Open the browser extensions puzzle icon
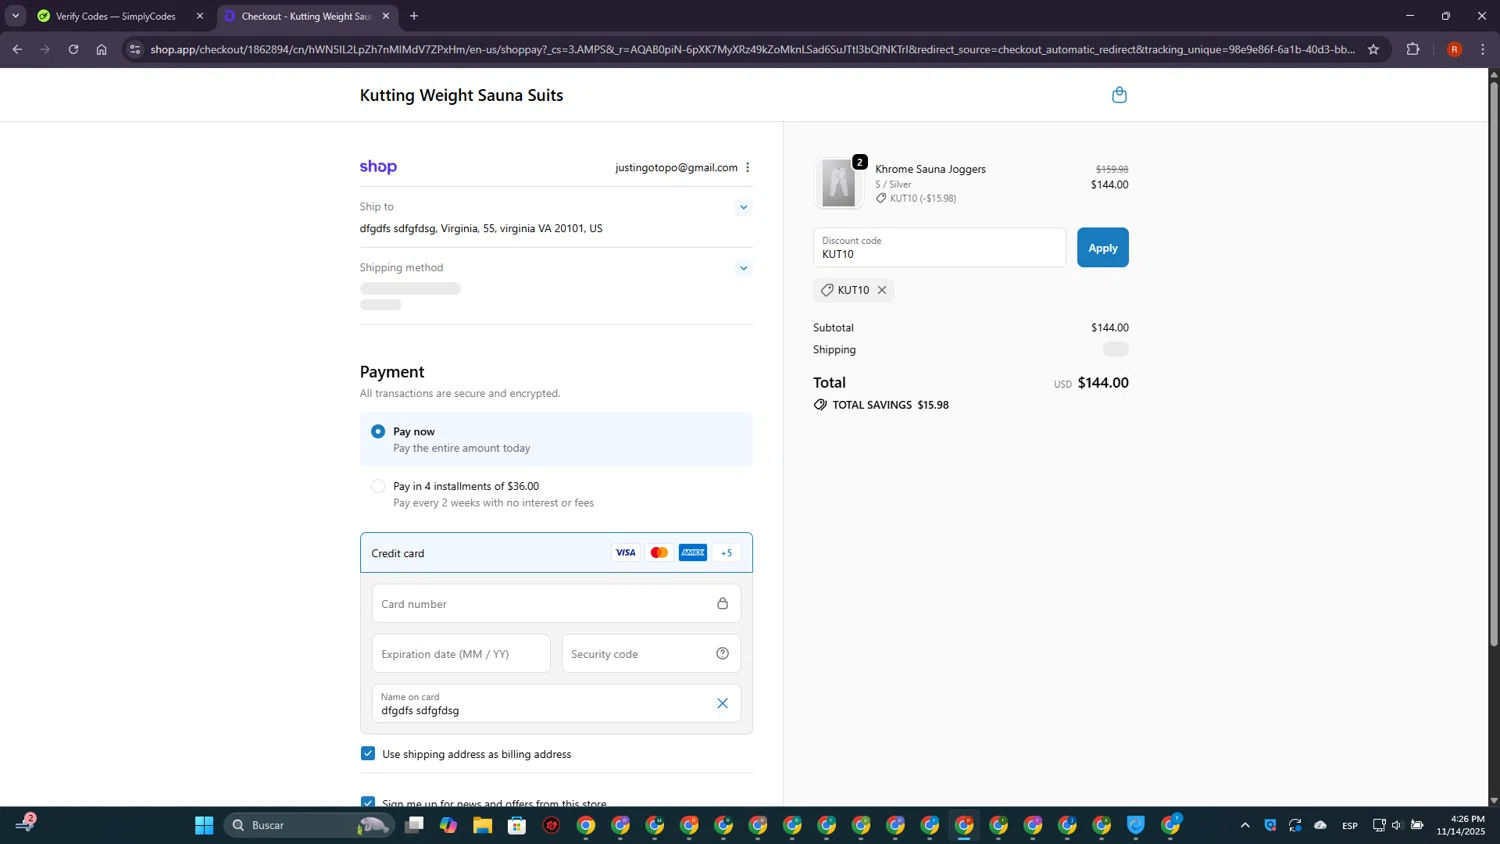The image size is (1500, 844). coord(1413,49)
